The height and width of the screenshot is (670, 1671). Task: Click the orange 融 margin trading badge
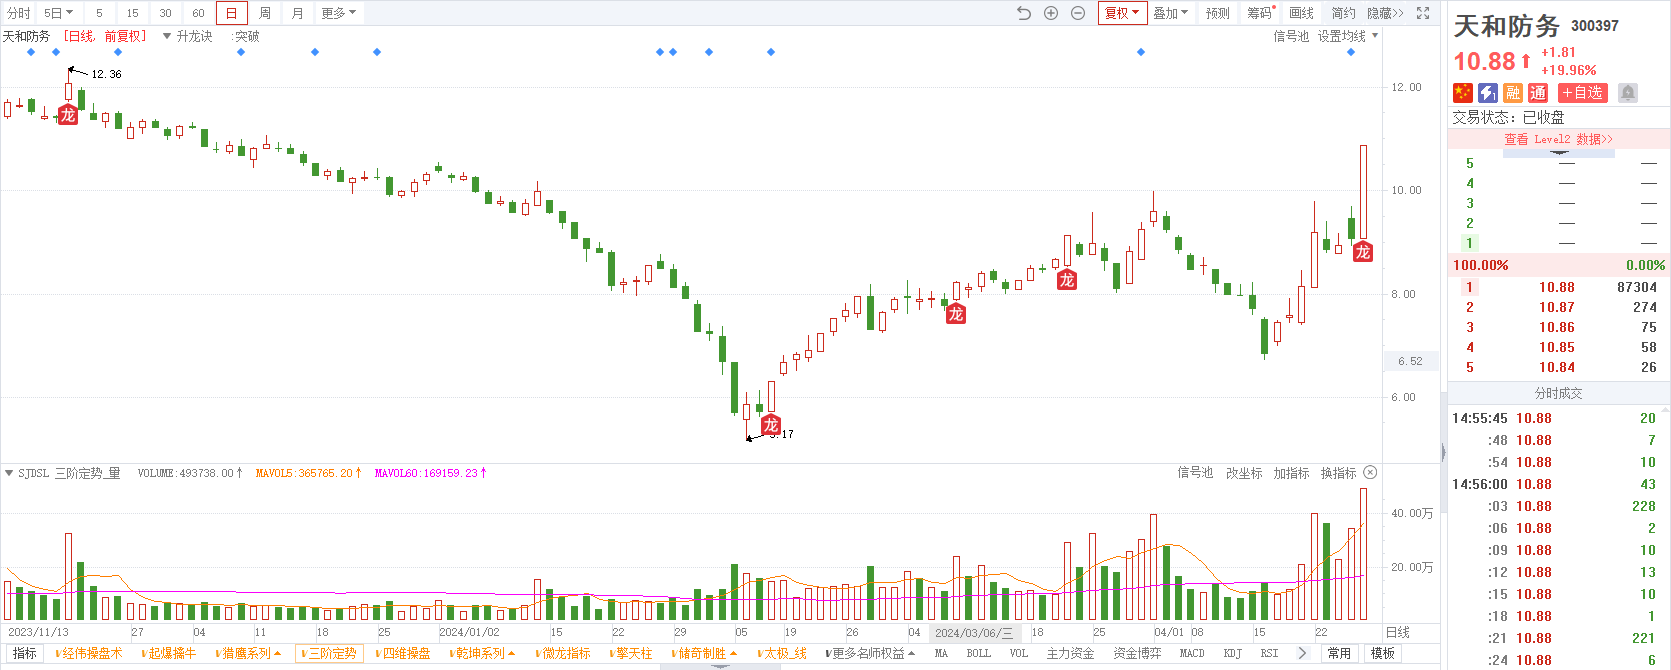point(1513,93)
